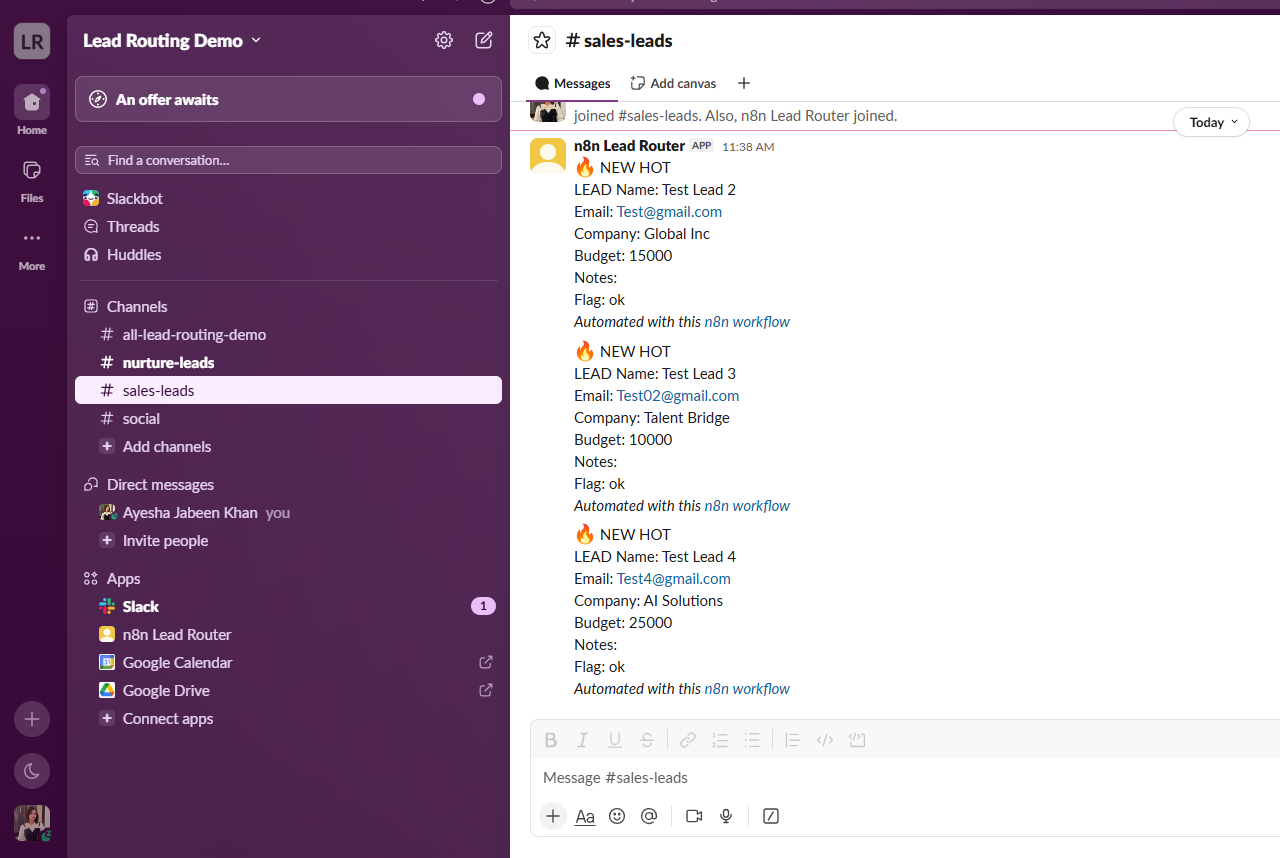
Task: Open n8n workflow link under Test Lead 3
Action: [747, 506]
